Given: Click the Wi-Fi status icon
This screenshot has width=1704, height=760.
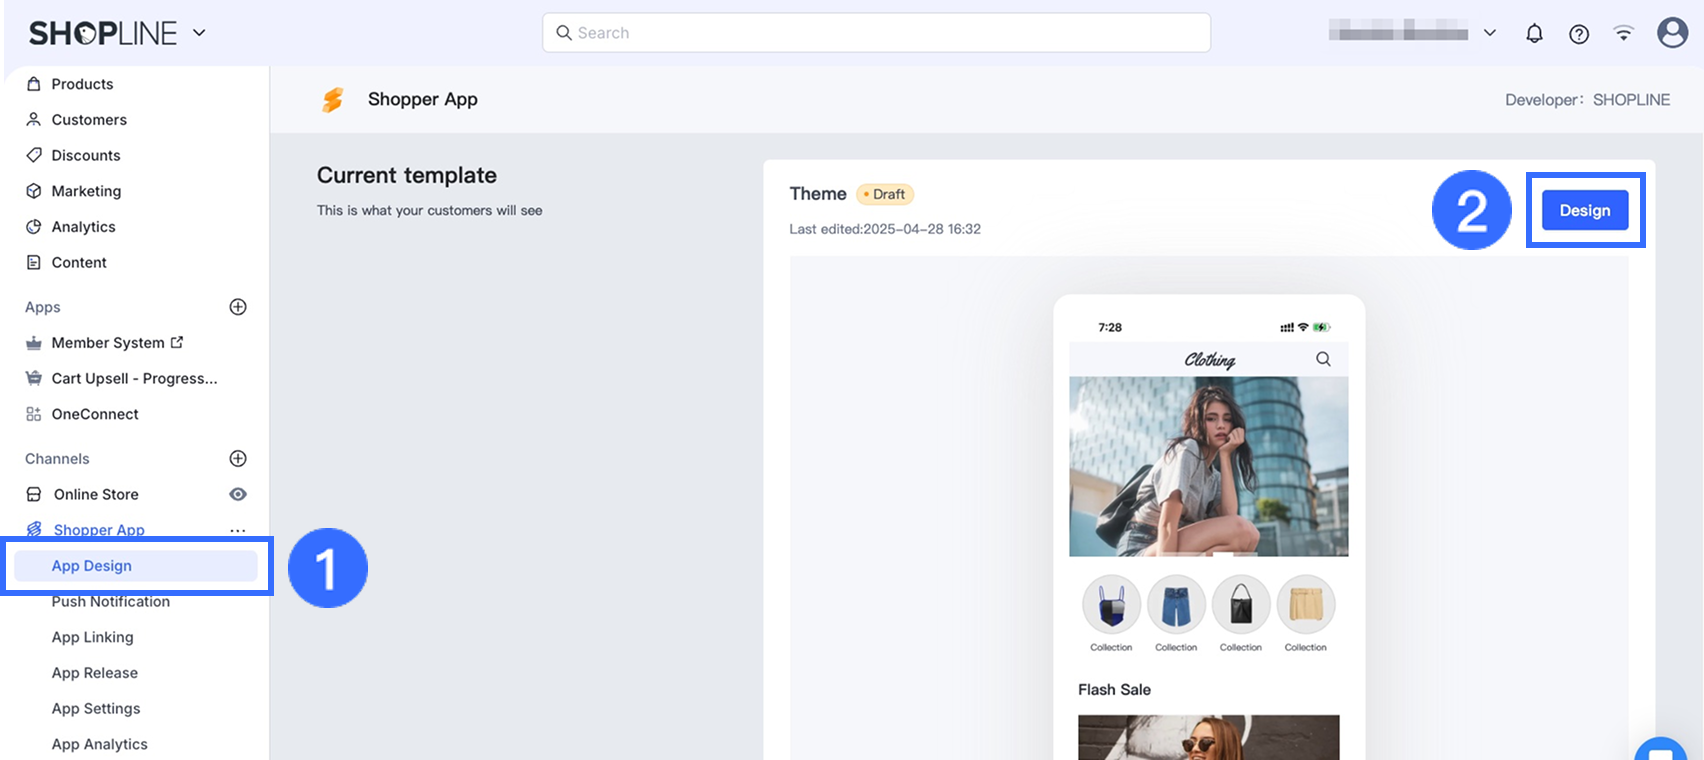Looking at the screenshot, I should 1623,34.
